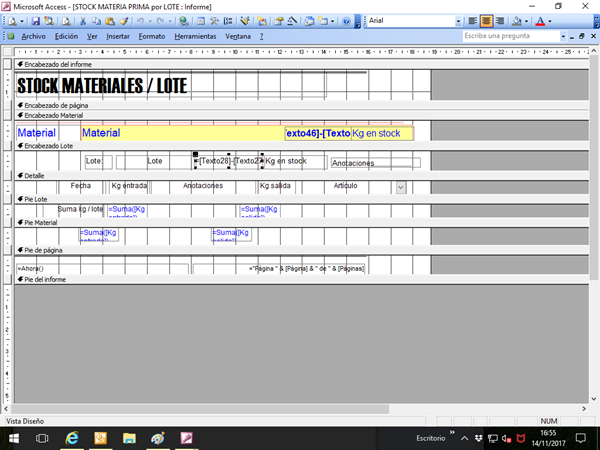Open the file search tool icon
Image resolution: width=600 pixels, height=450 pixels.
tap(49, 21)
